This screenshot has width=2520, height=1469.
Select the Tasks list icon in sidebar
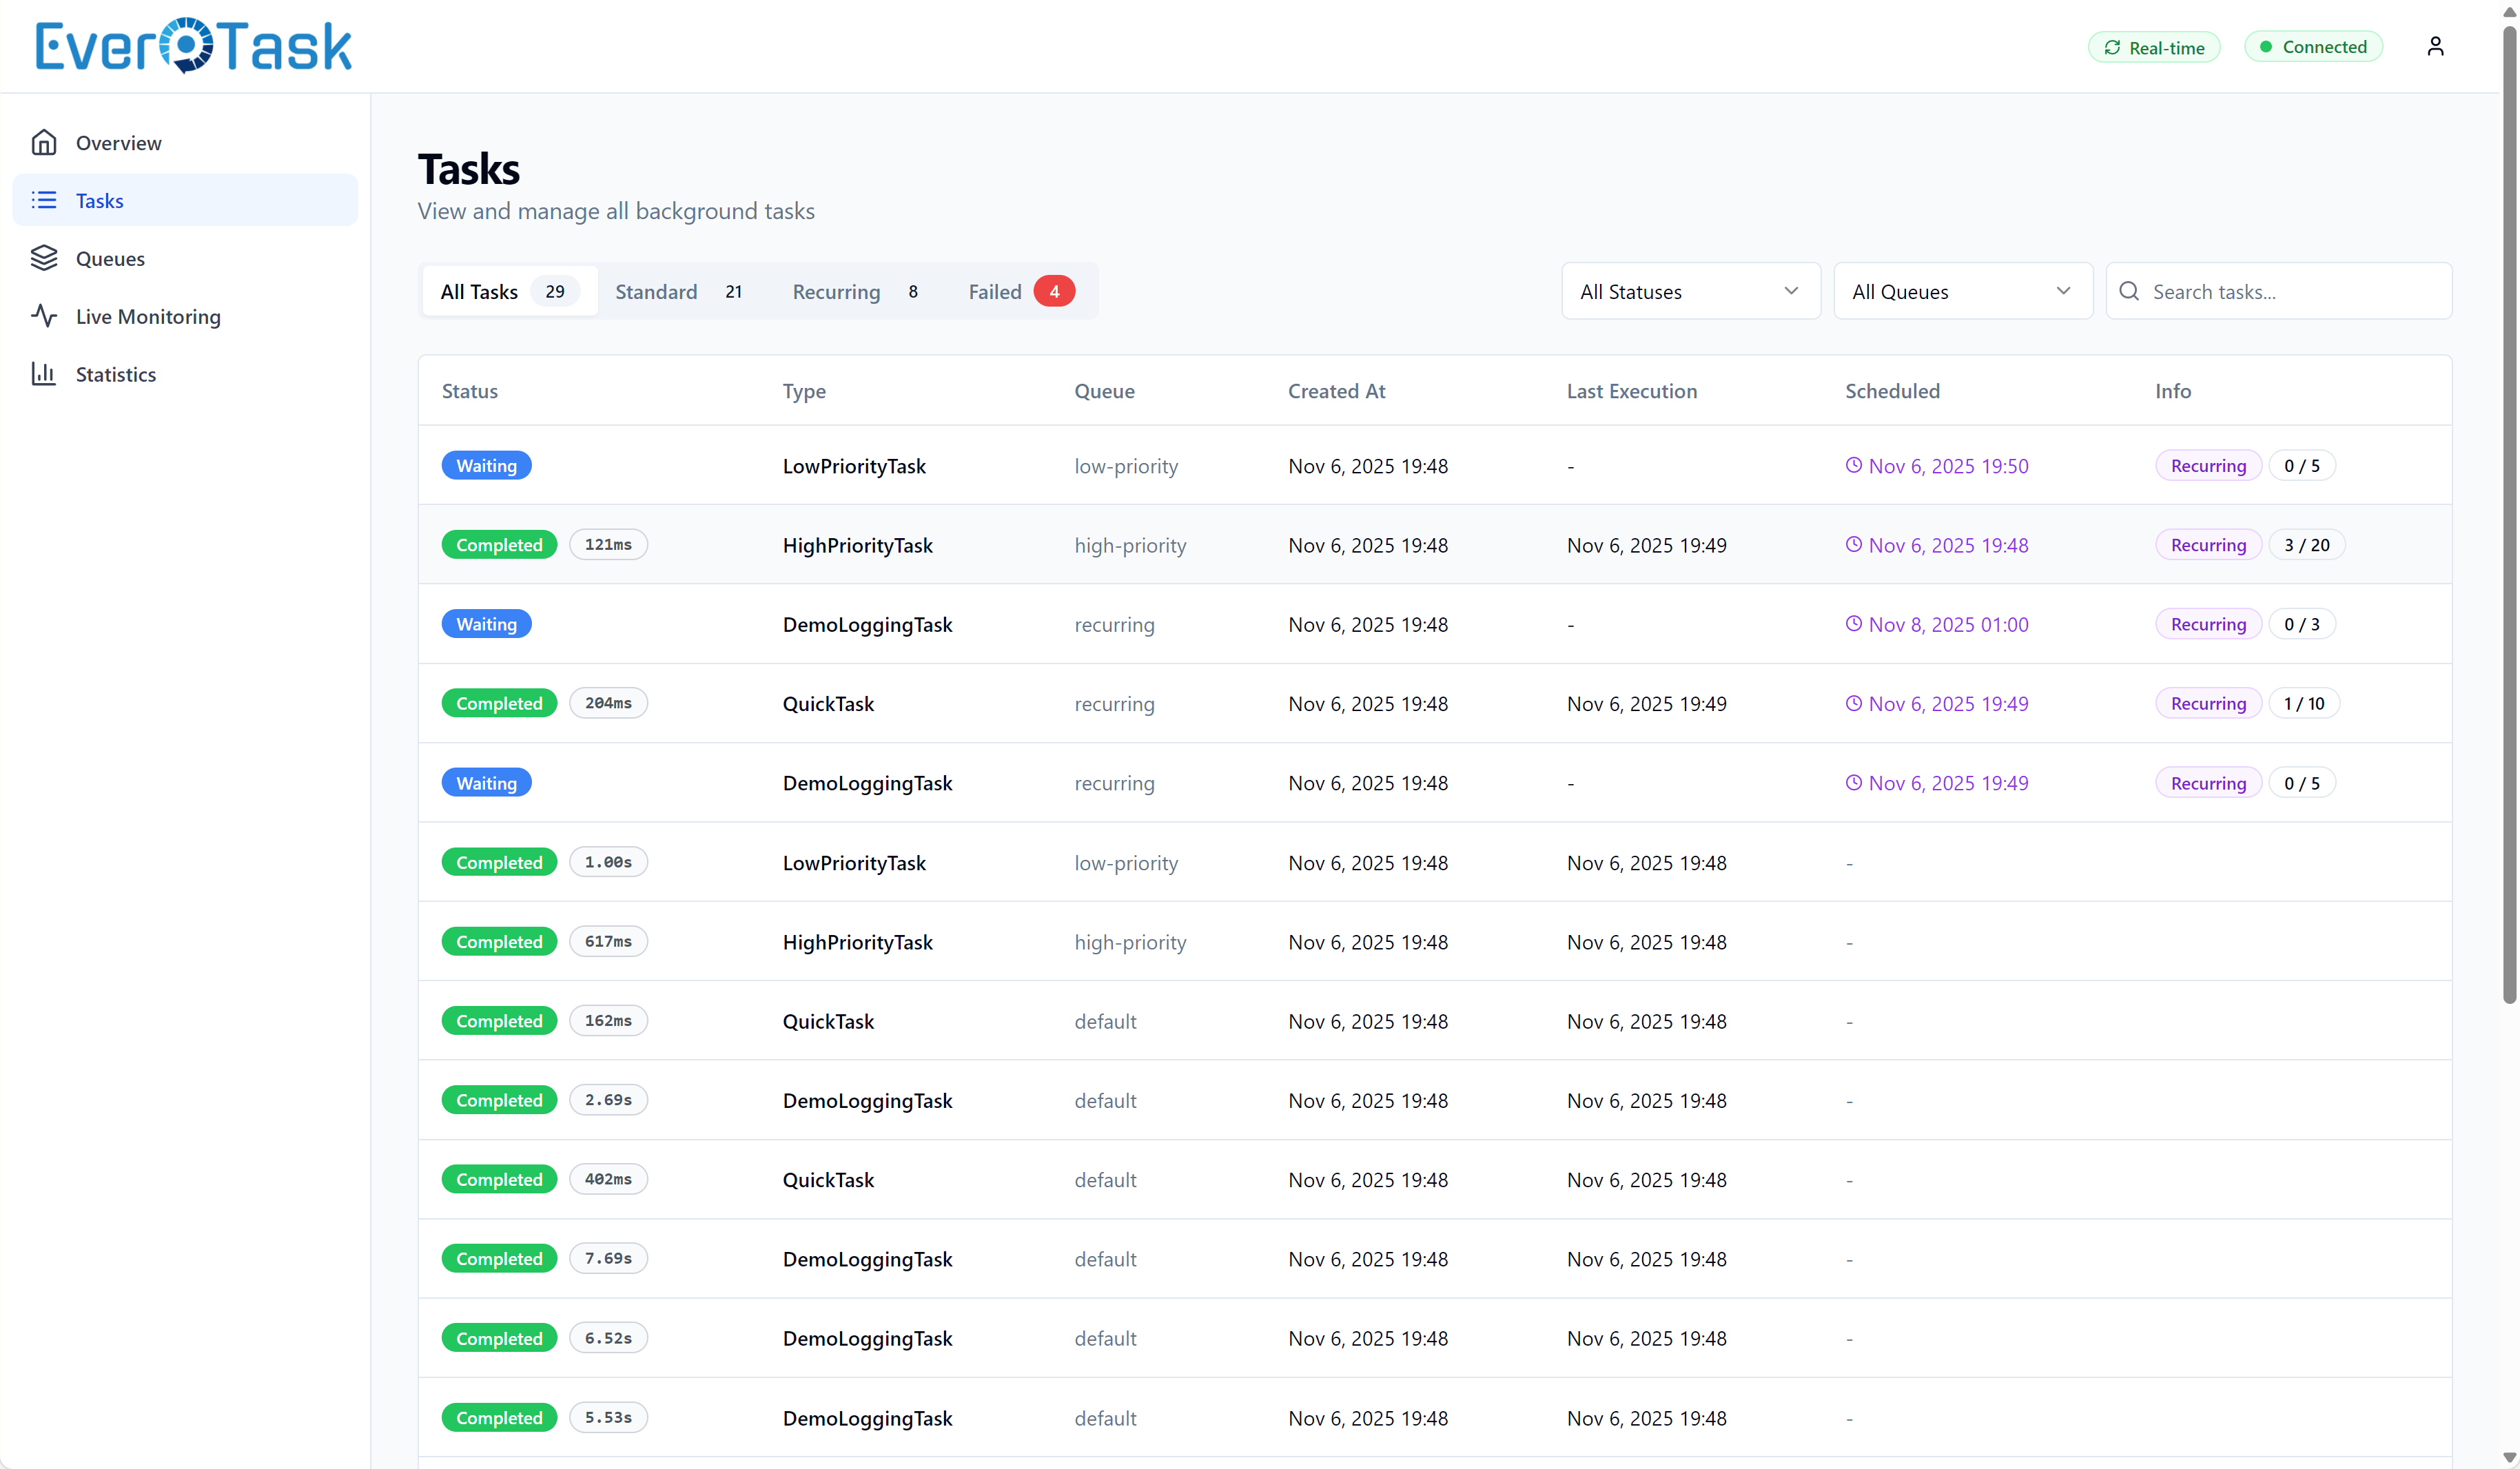[45, 200]
